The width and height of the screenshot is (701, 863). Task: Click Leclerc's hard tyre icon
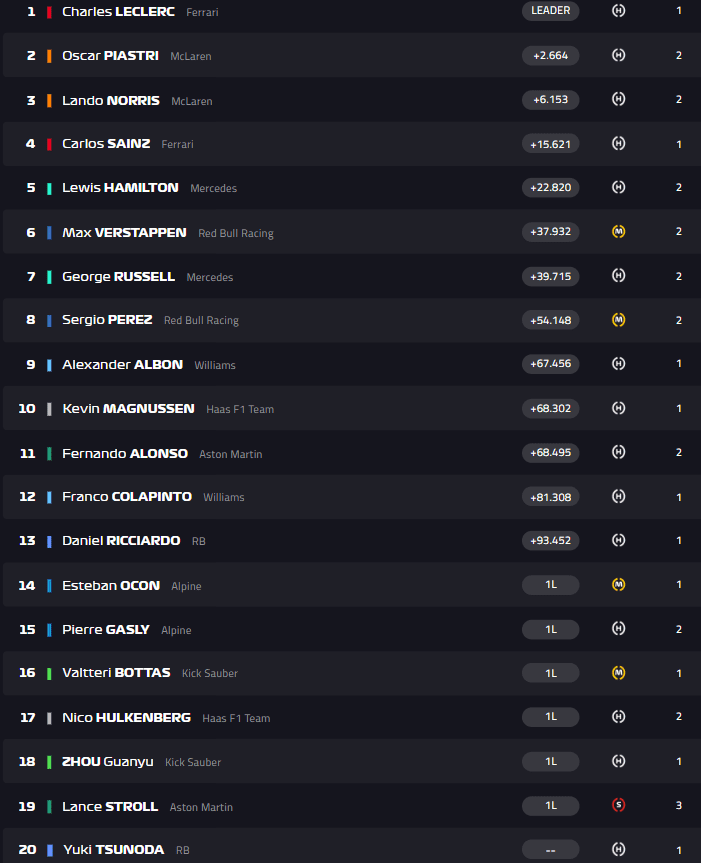tap(618, 11)
